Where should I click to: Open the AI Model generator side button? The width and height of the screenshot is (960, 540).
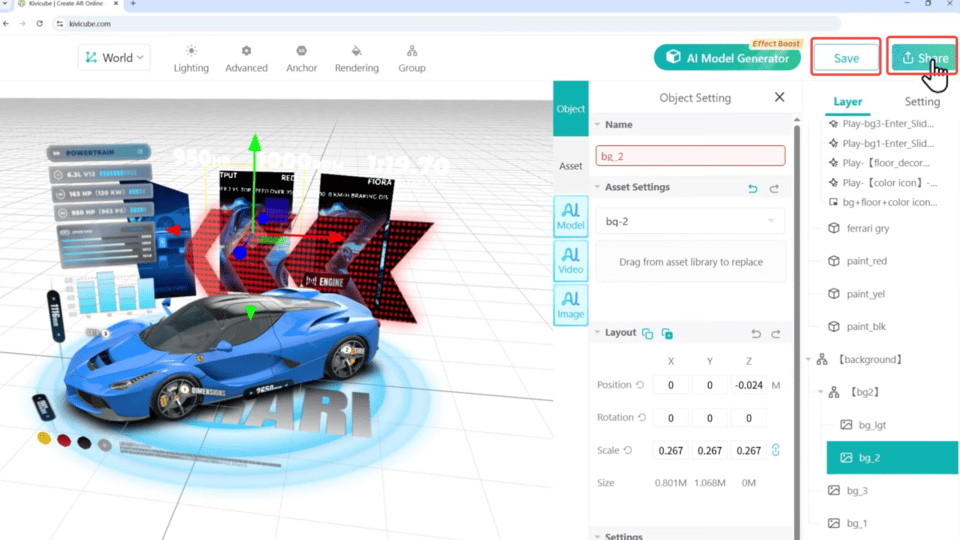pyautogui.click(x=571, y=216)
